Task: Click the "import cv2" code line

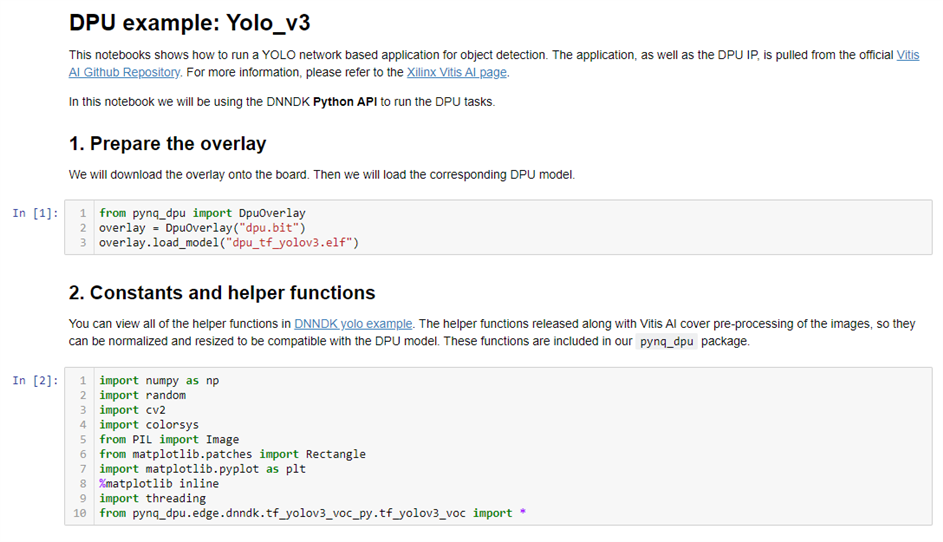Action: click(132, 410)
